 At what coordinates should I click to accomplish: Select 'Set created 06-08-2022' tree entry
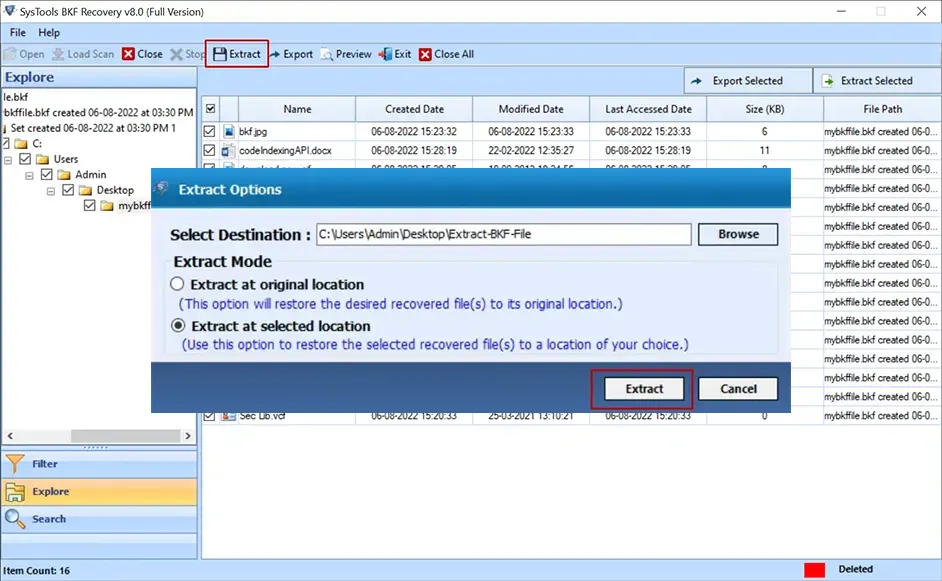pos(93,128)
